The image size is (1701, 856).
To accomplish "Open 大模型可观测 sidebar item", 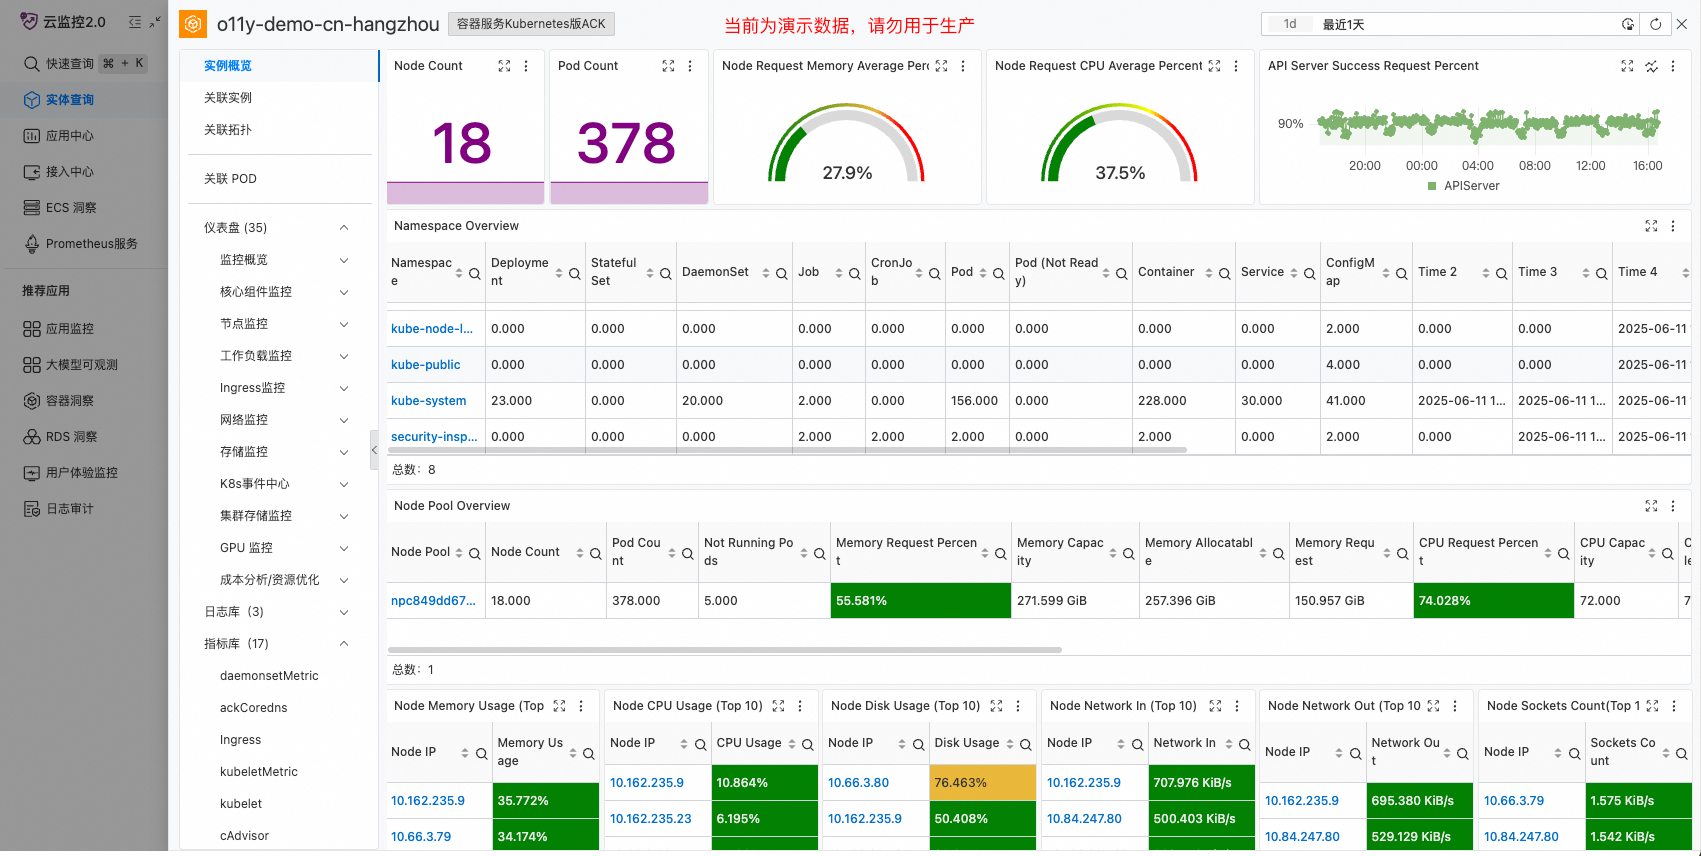I will pos(82,365).
